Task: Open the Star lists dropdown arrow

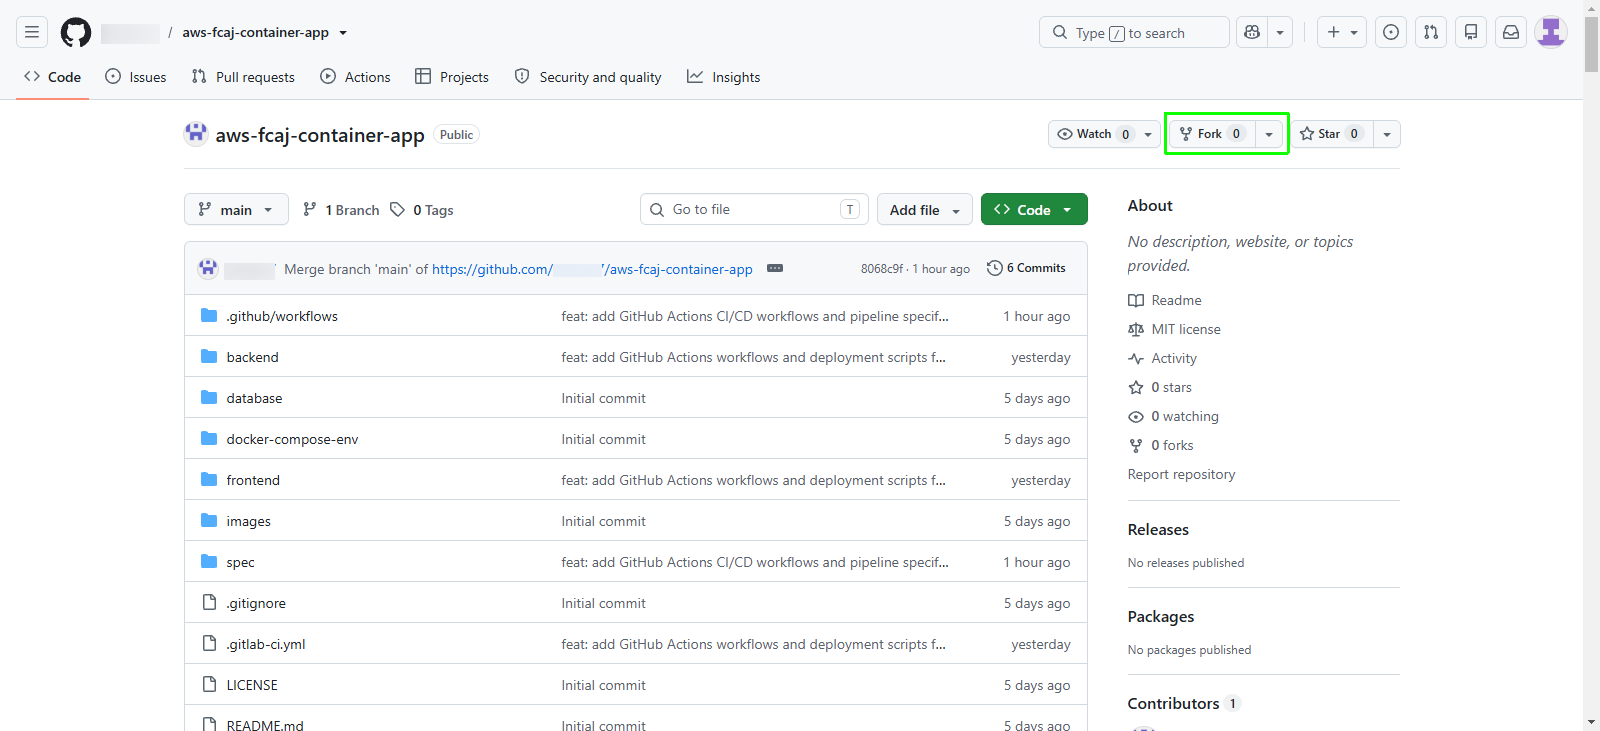Action: pos(1387,134)
